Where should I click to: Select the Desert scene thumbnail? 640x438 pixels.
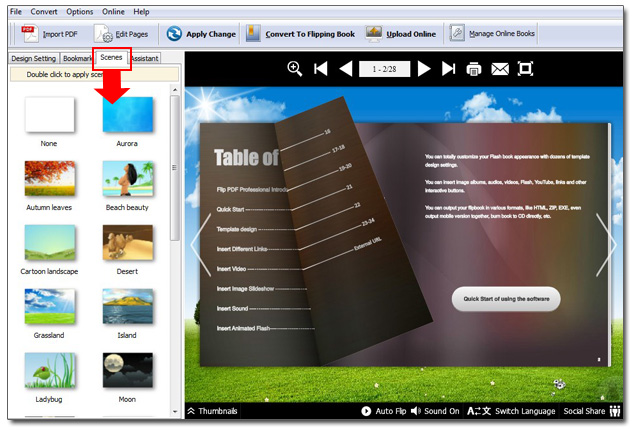click(x=128, y=242)
